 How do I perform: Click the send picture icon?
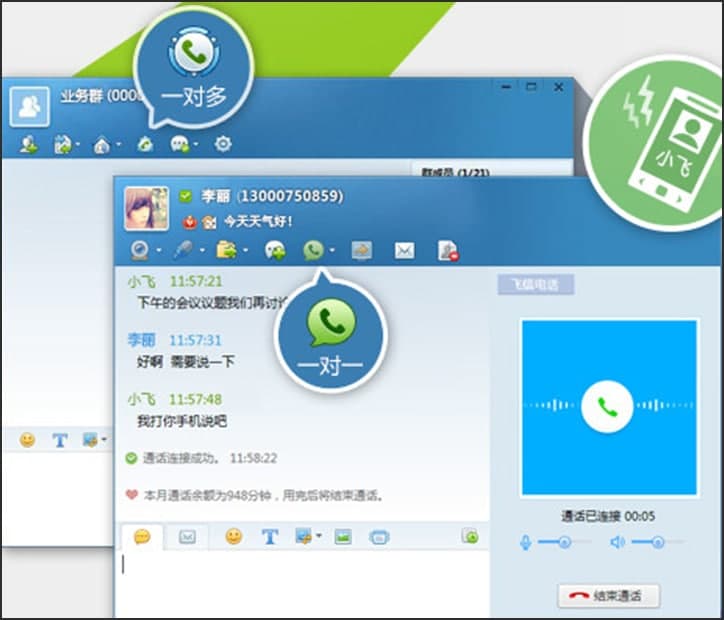coord(343,536)
